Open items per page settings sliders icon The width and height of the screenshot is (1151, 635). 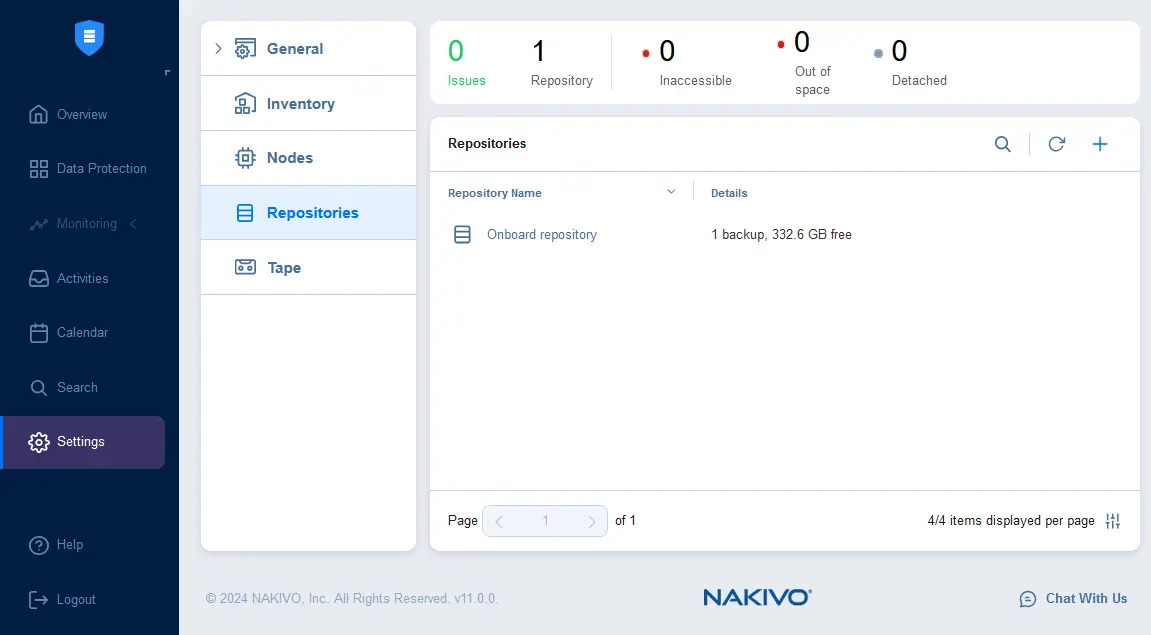1113,520
